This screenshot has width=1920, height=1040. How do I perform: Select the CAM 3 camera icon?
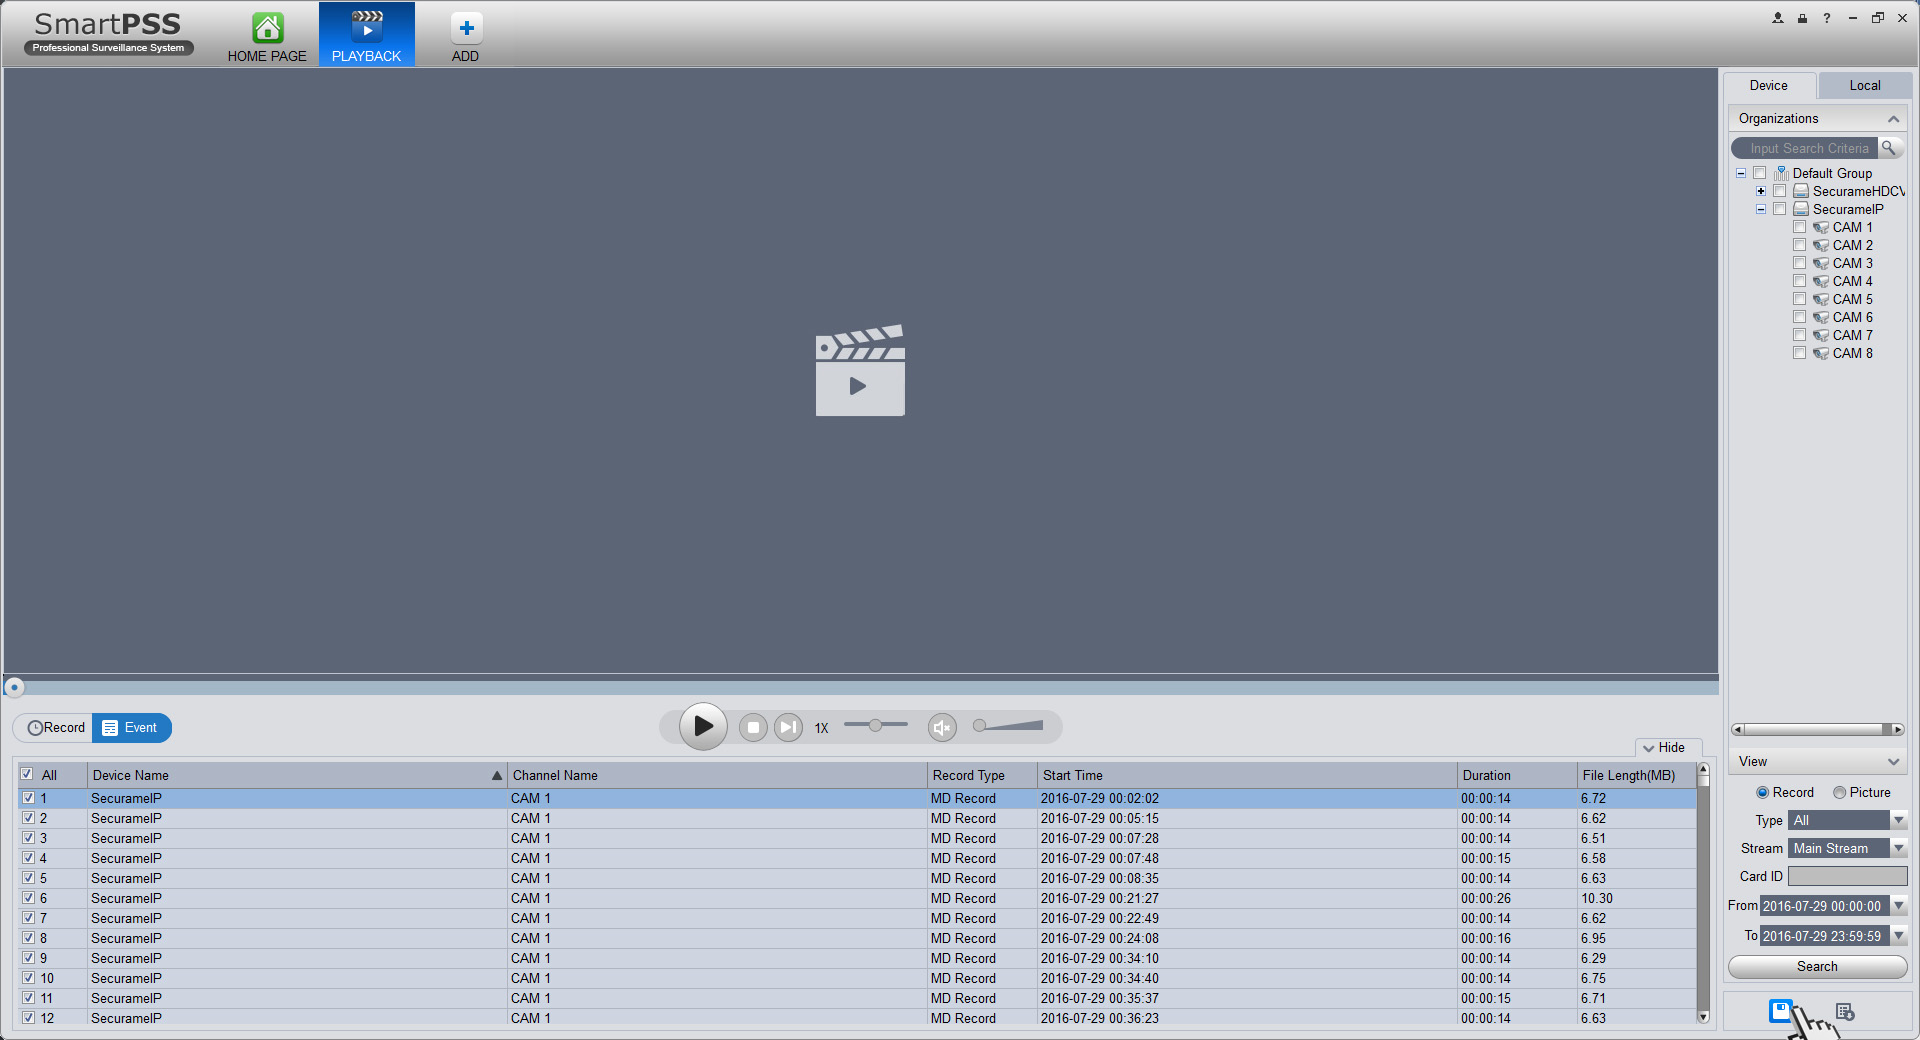[1821, 264]
